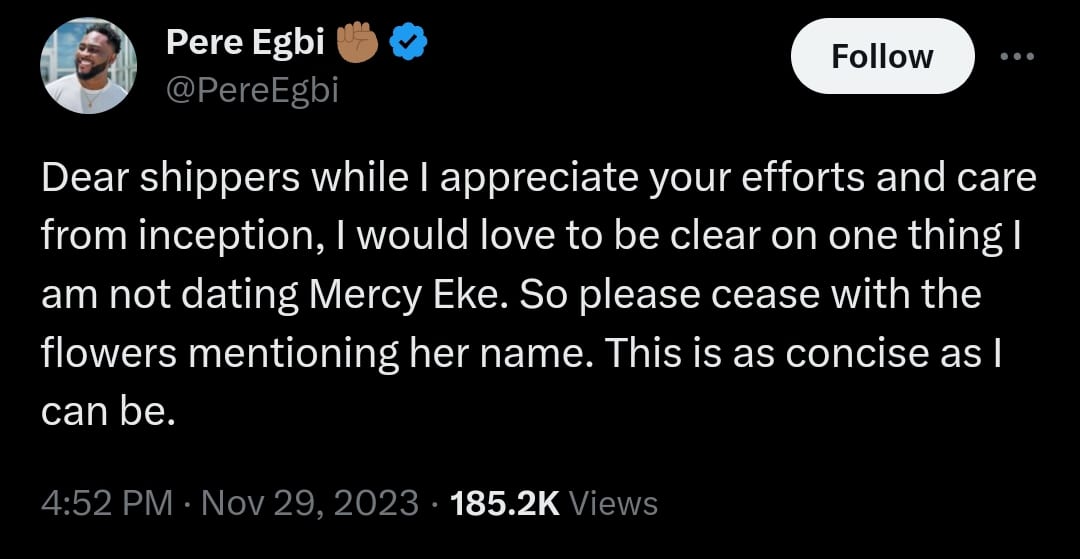Click the 185.2K view count
The image size is (1080, 559).
505,502
